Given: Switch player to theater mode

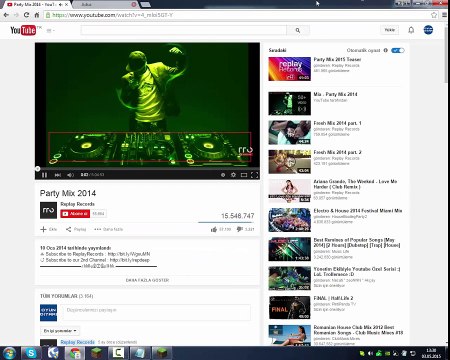Looking at the screenshot, I should [x=244, y=175].
